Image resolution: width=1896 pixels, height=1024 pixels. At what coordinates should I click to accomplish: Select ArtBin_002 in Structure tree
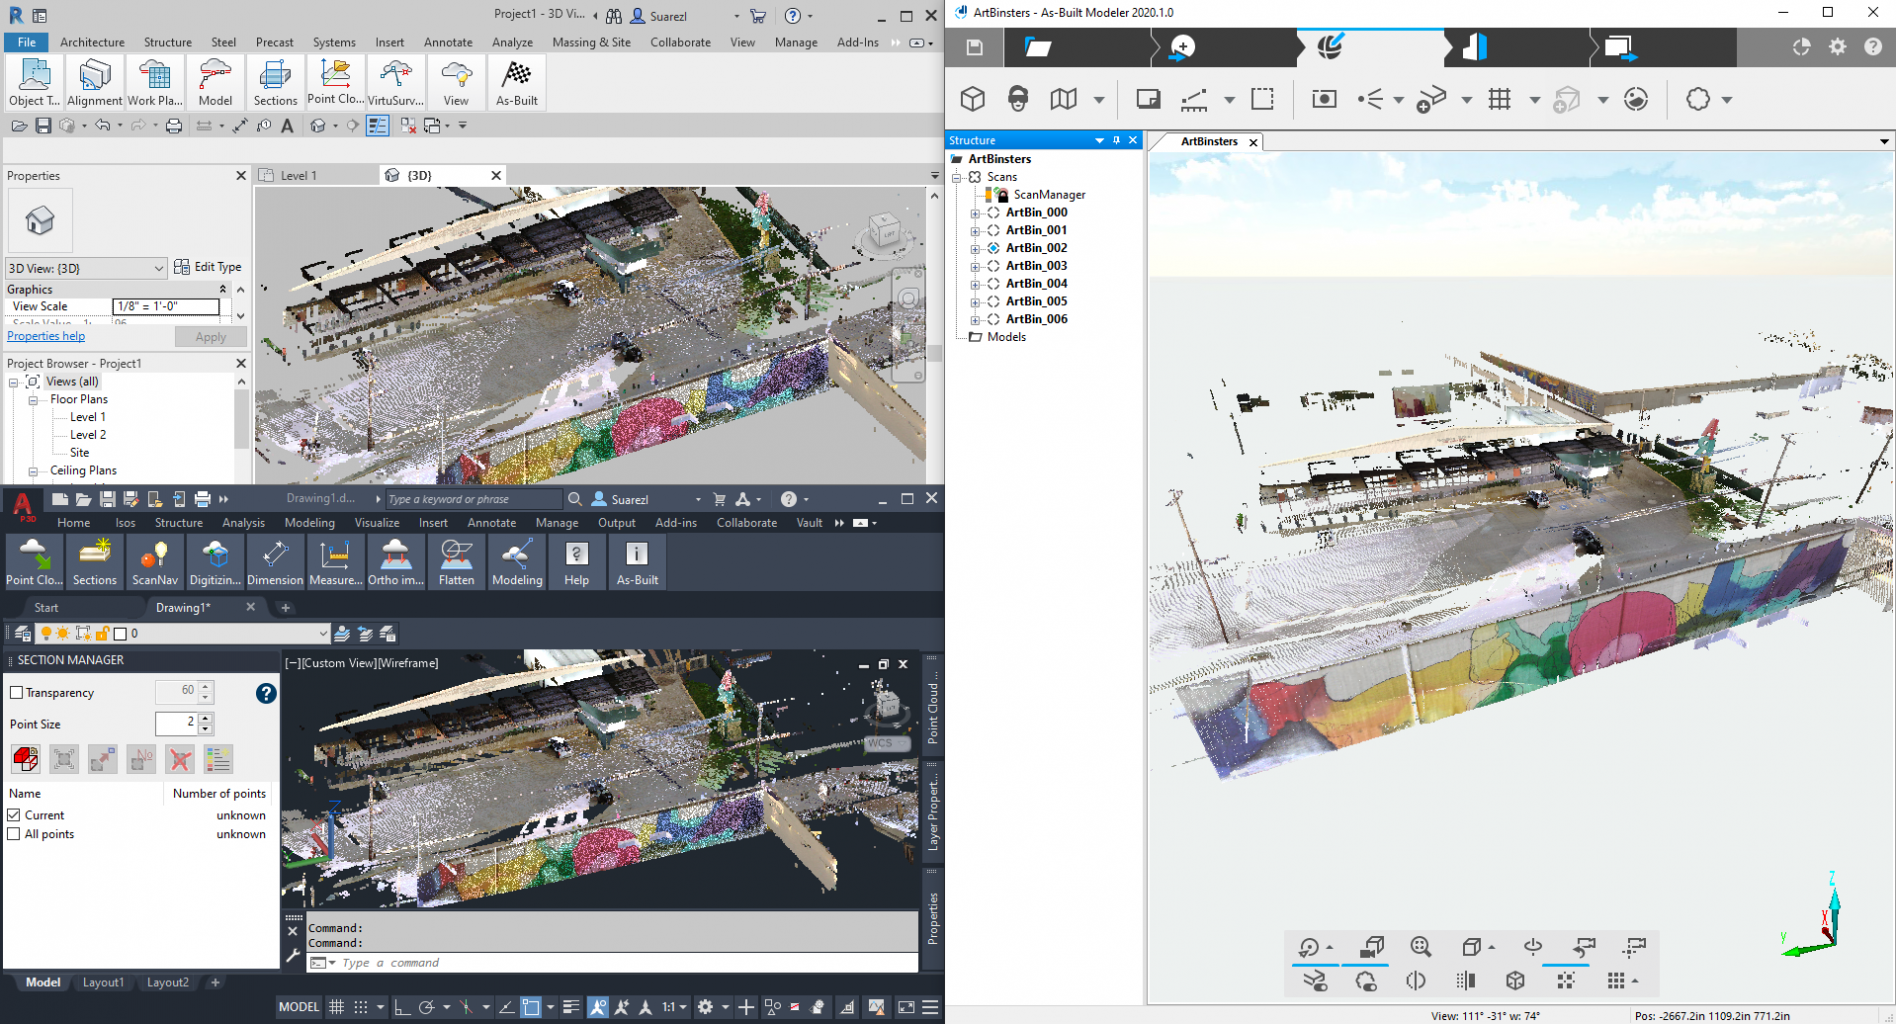[x=1036, y=248]
